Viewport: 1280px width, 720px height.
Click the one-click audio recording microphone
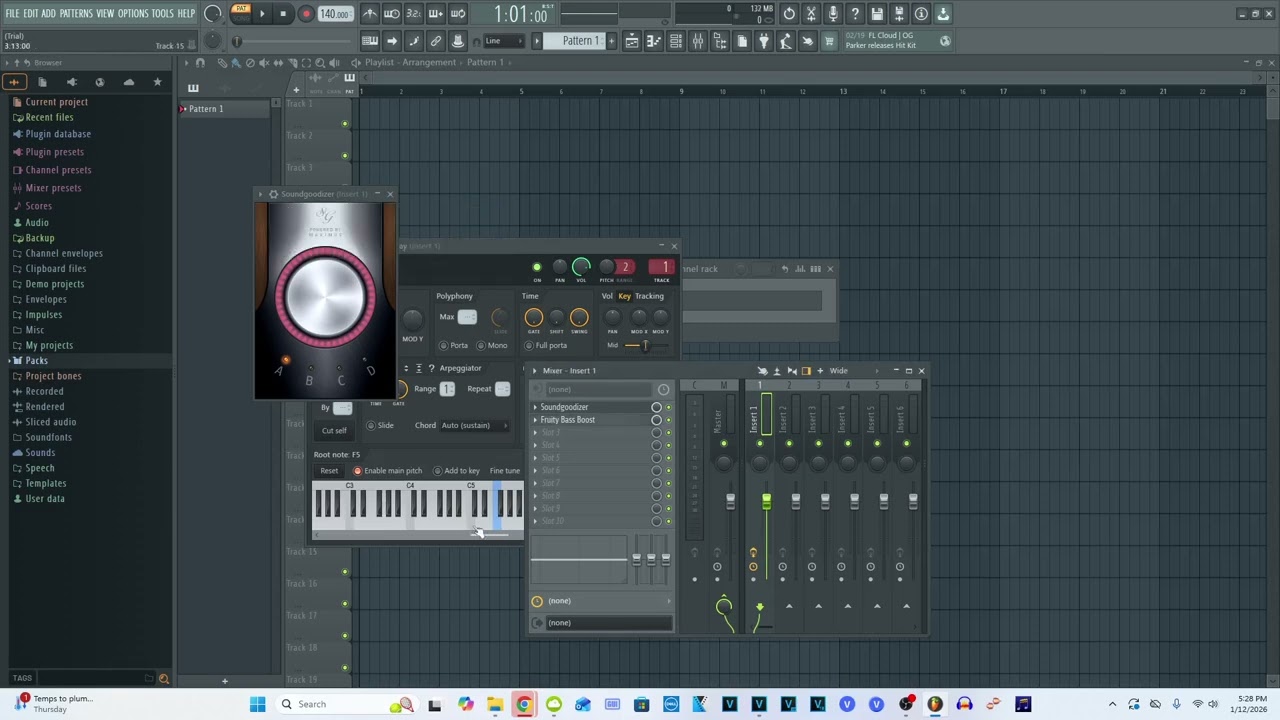[x=833, y=14]
